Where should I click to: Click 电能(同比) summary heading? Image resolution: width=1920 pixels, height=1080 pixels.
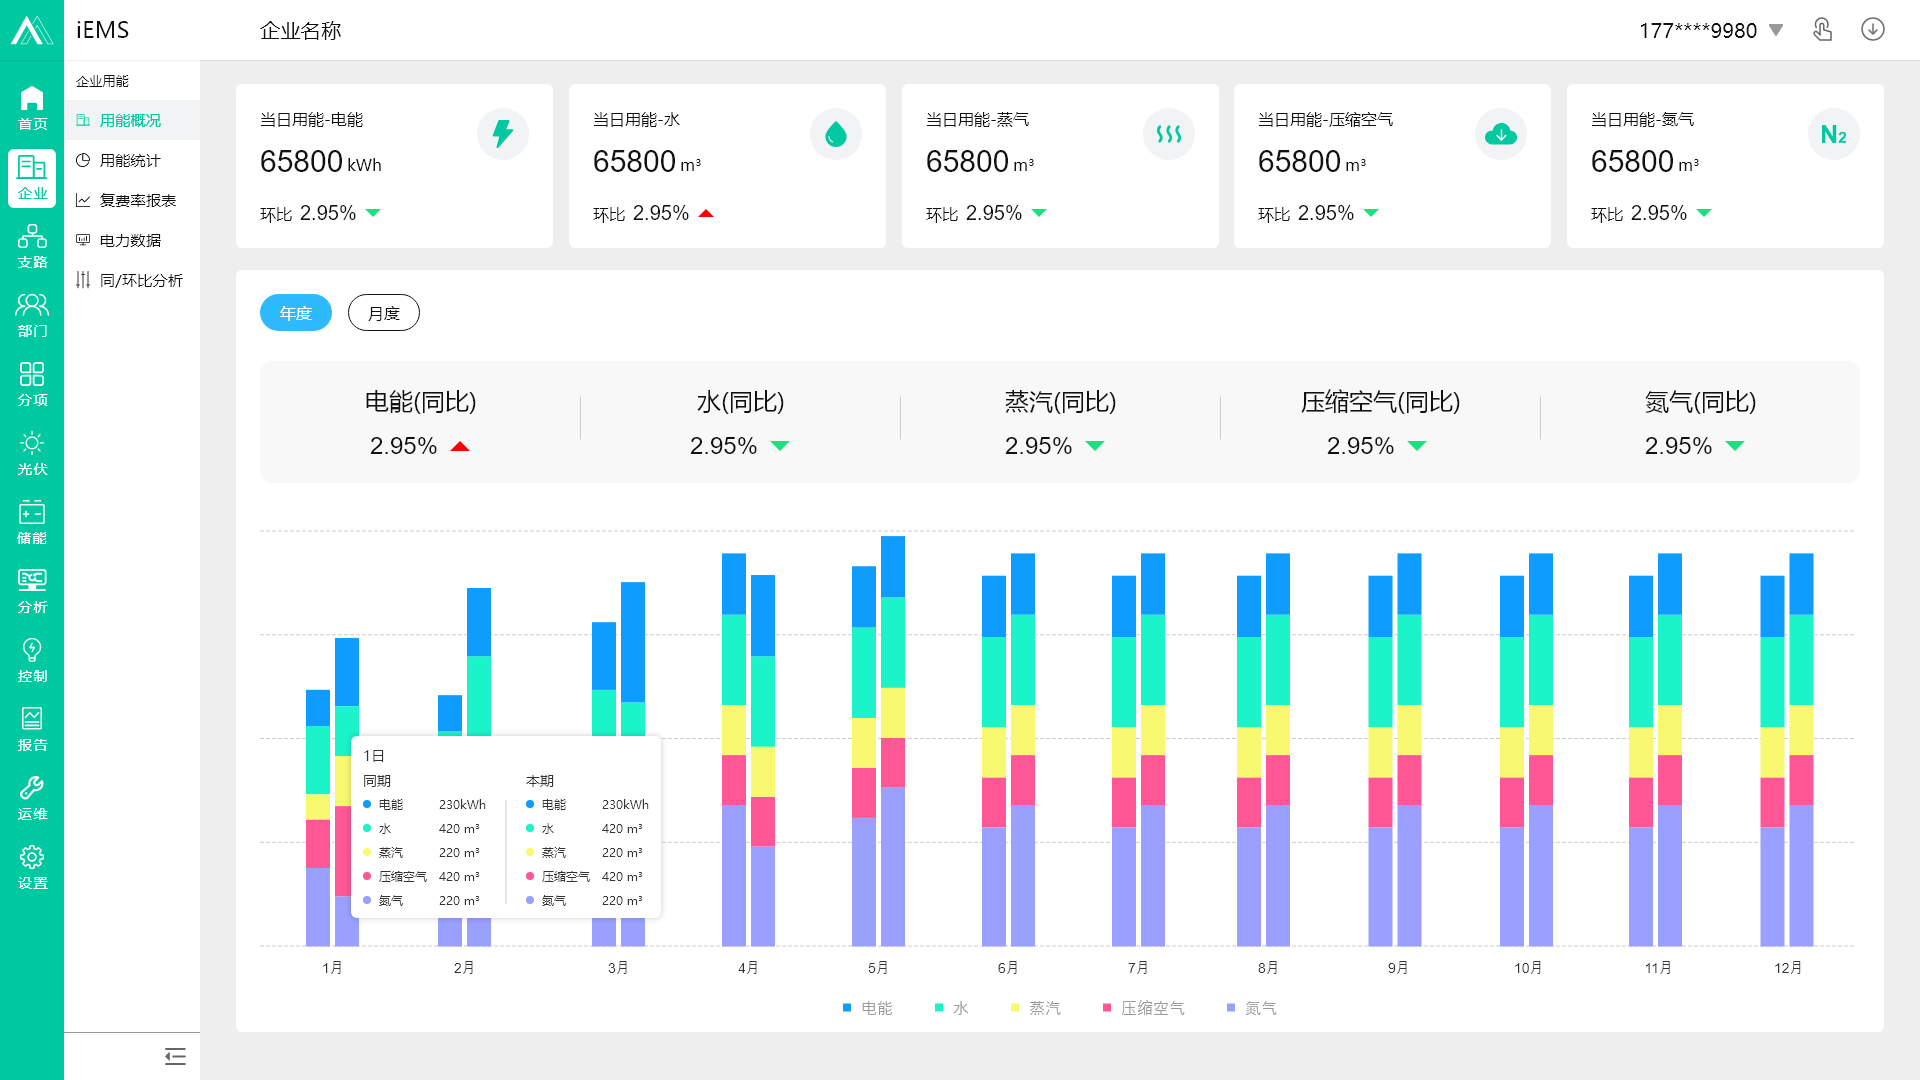tap(420, 402)
